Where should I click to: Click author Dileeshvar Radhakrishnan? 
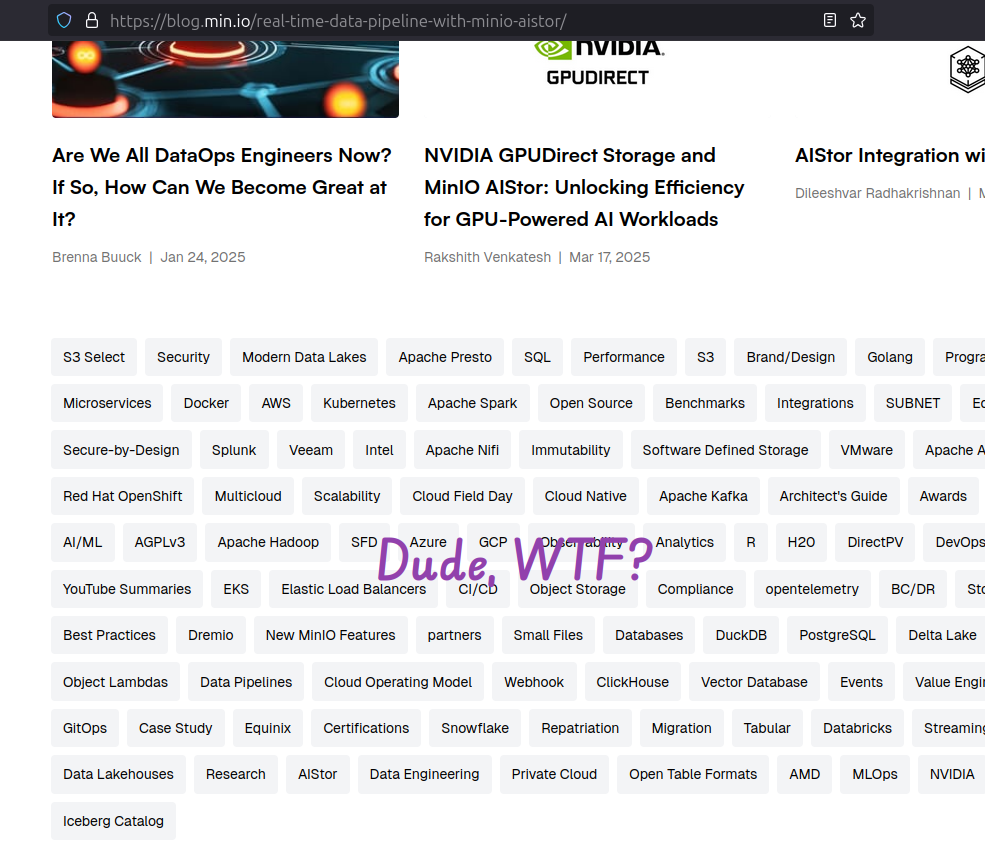click(x=878, y=193)
